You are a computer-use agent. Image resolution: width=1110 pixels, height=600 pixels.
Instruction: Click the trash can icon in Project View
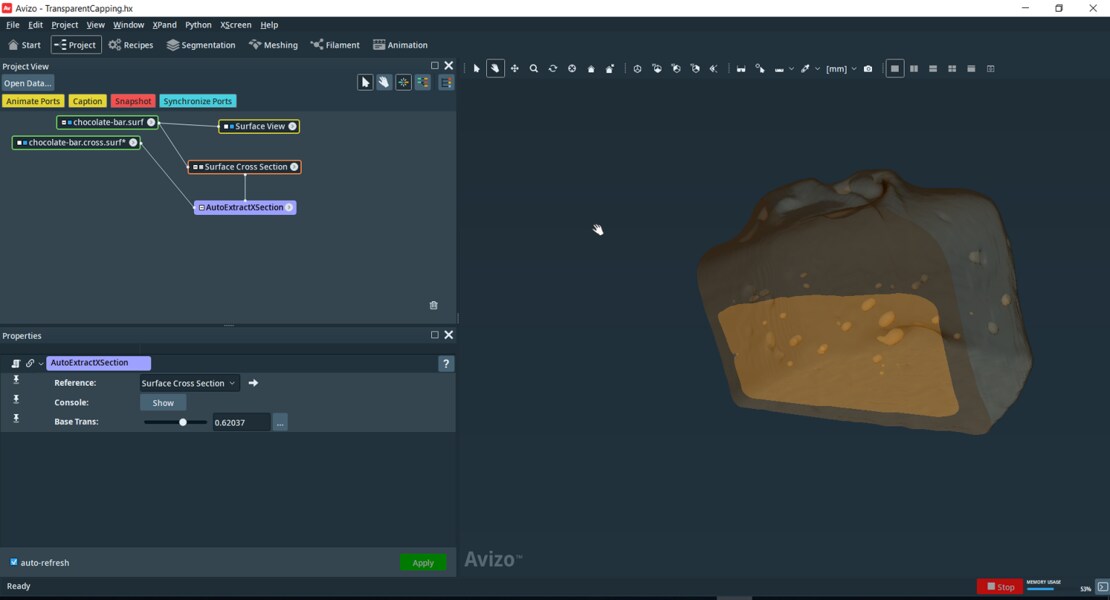click(433, 305)
